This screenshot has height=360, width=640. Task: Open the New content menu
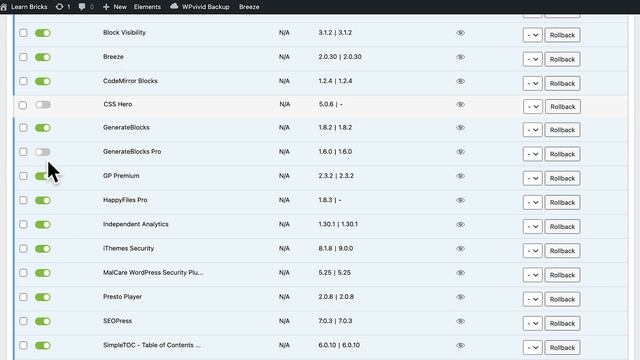120,7
